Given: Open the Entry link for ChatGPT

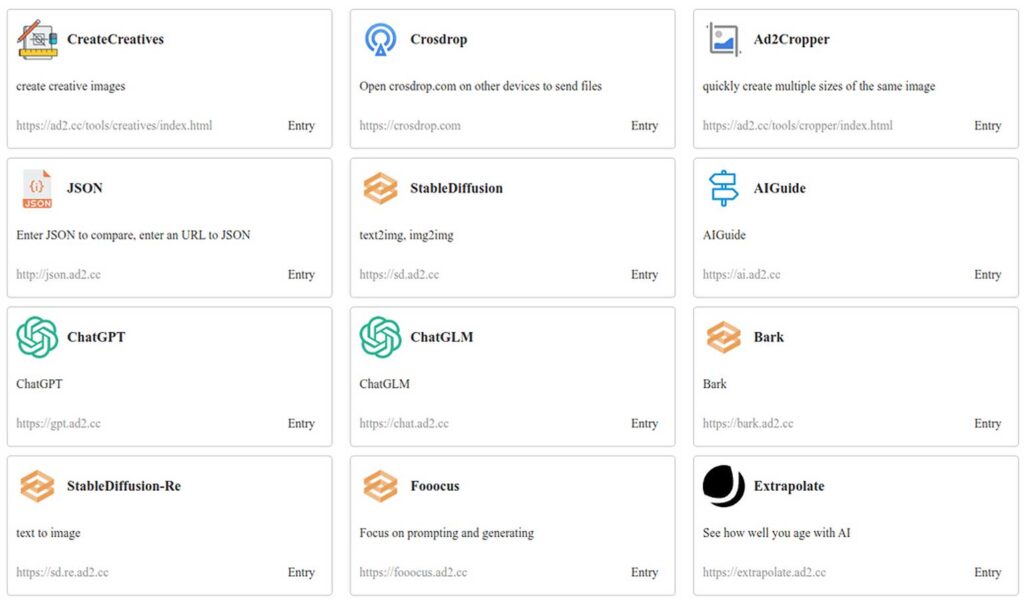Looking at the screenshot, I should point(301,423).
